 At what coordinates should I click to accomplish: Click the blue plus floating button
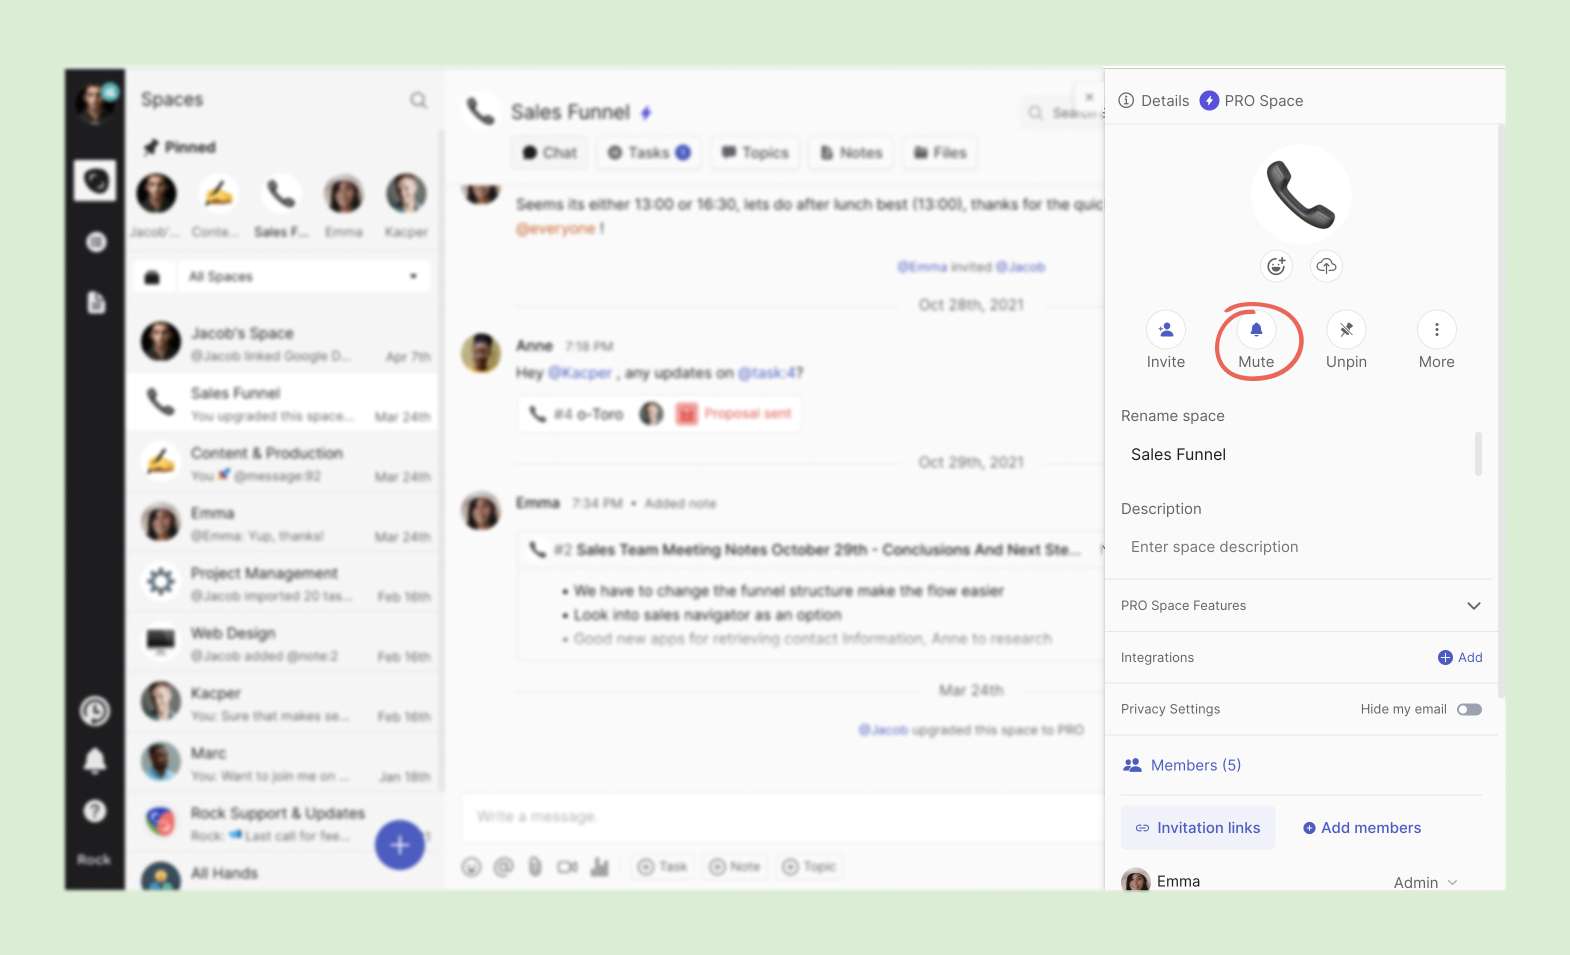click(400, 845)
